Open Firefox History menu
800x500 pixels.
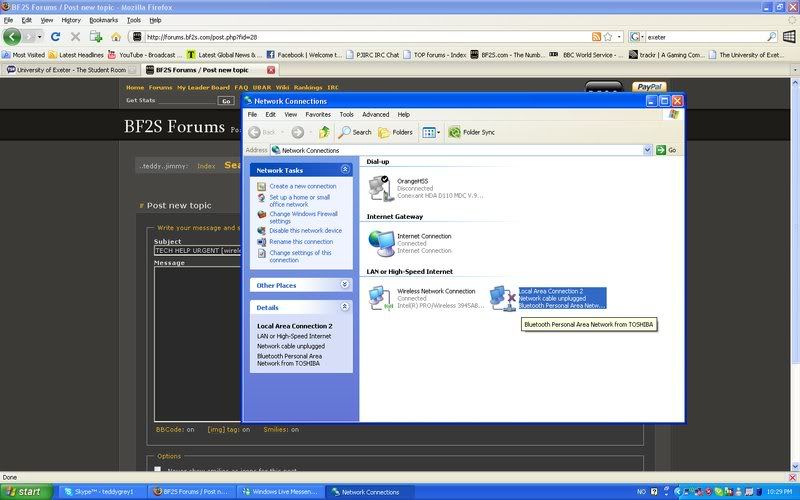coord(71,20)
